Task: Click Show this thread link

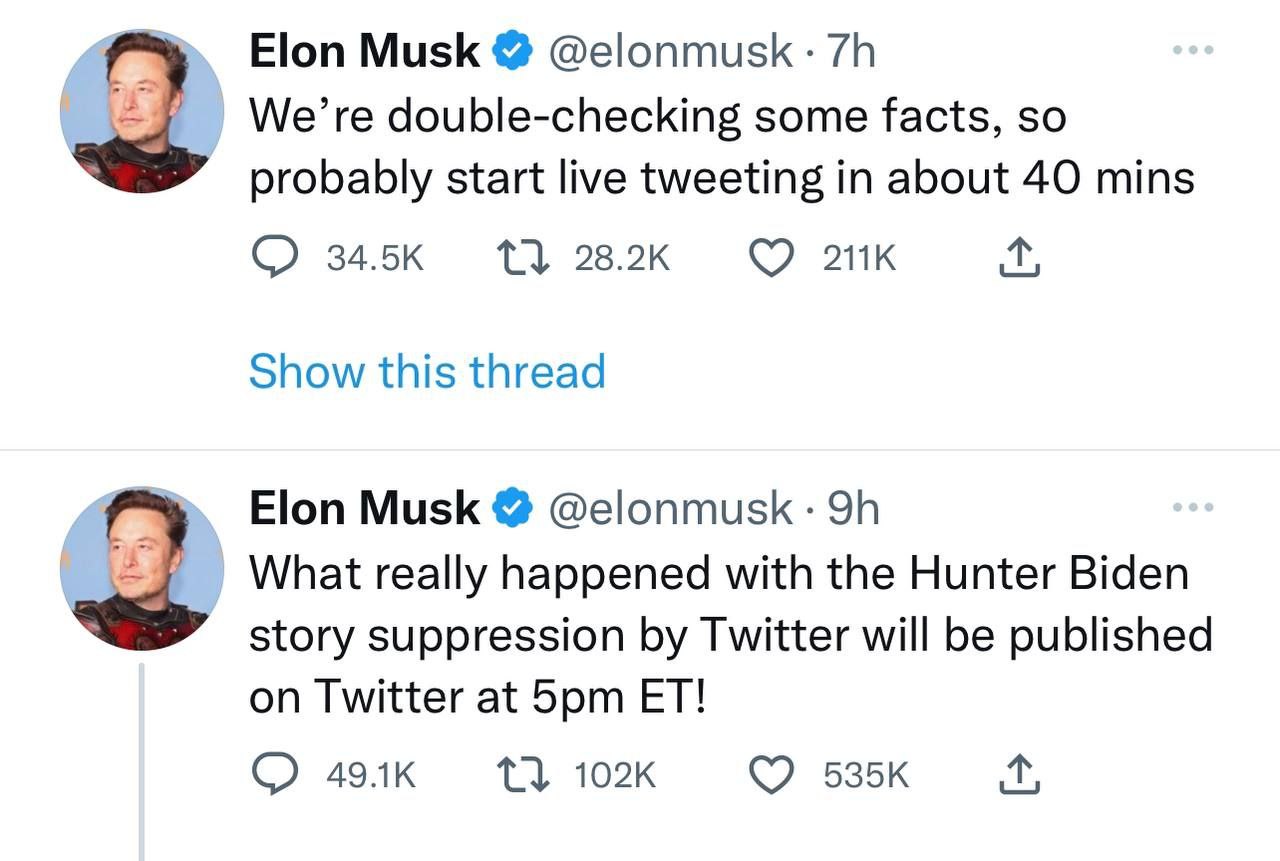Action: 427,371
